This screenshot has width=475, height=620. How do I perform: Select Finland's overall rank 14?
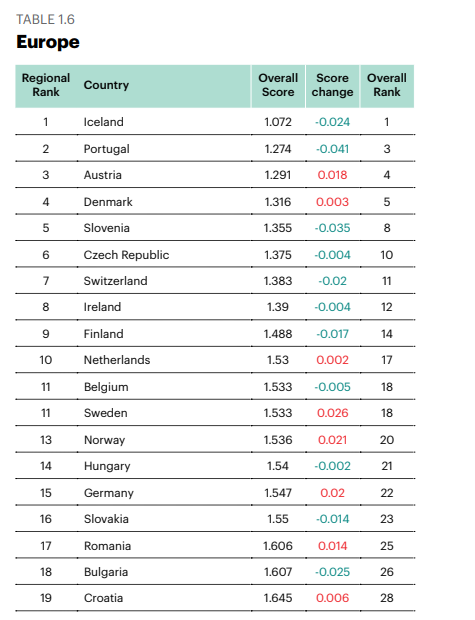387,334
